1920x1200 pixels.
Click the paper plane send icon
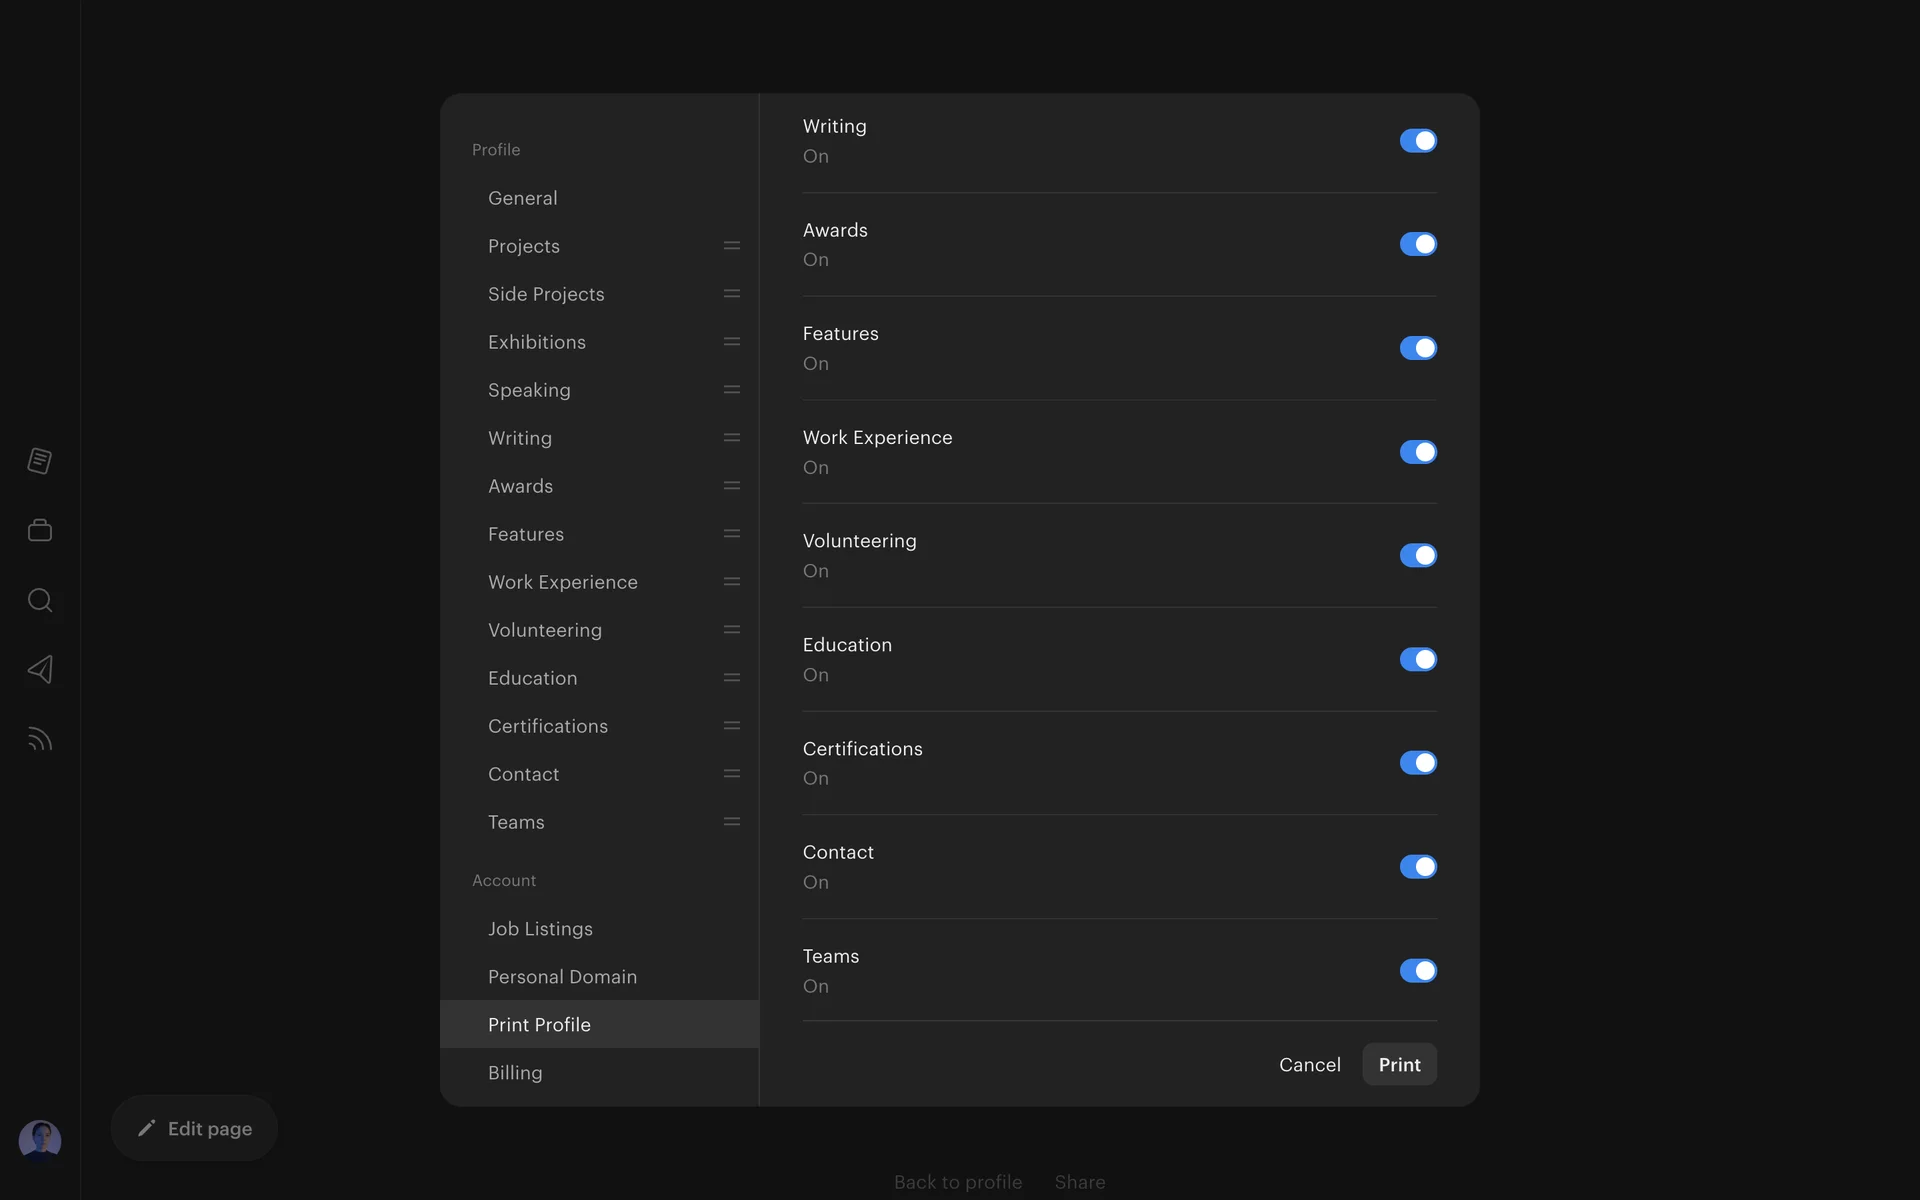(40, 669)
